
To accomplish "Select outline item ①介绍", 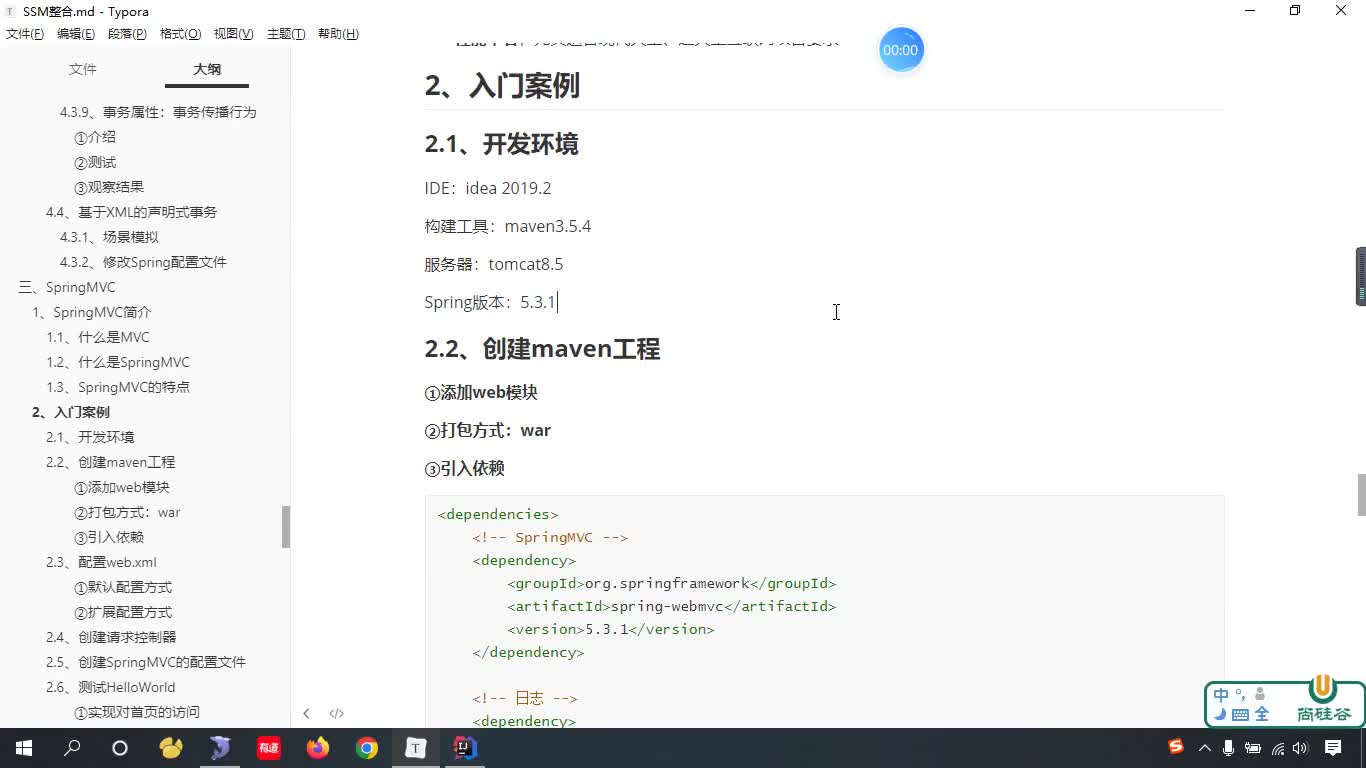I will [x=95, y=137].
